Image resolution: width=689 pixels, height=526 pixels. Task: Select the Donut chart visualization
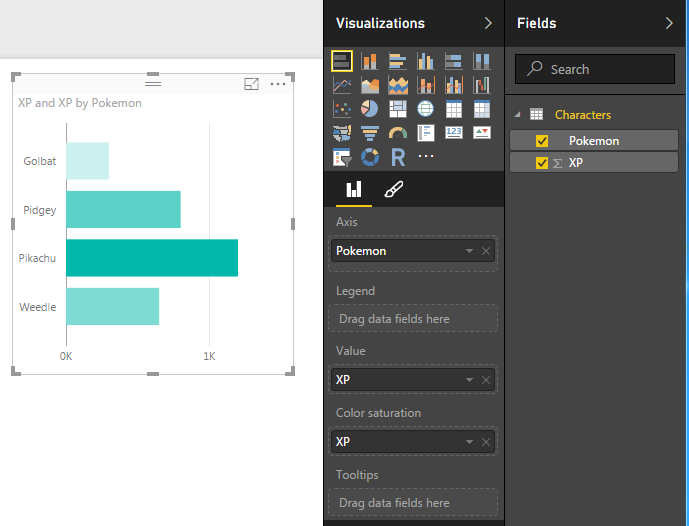coord(370,157)
